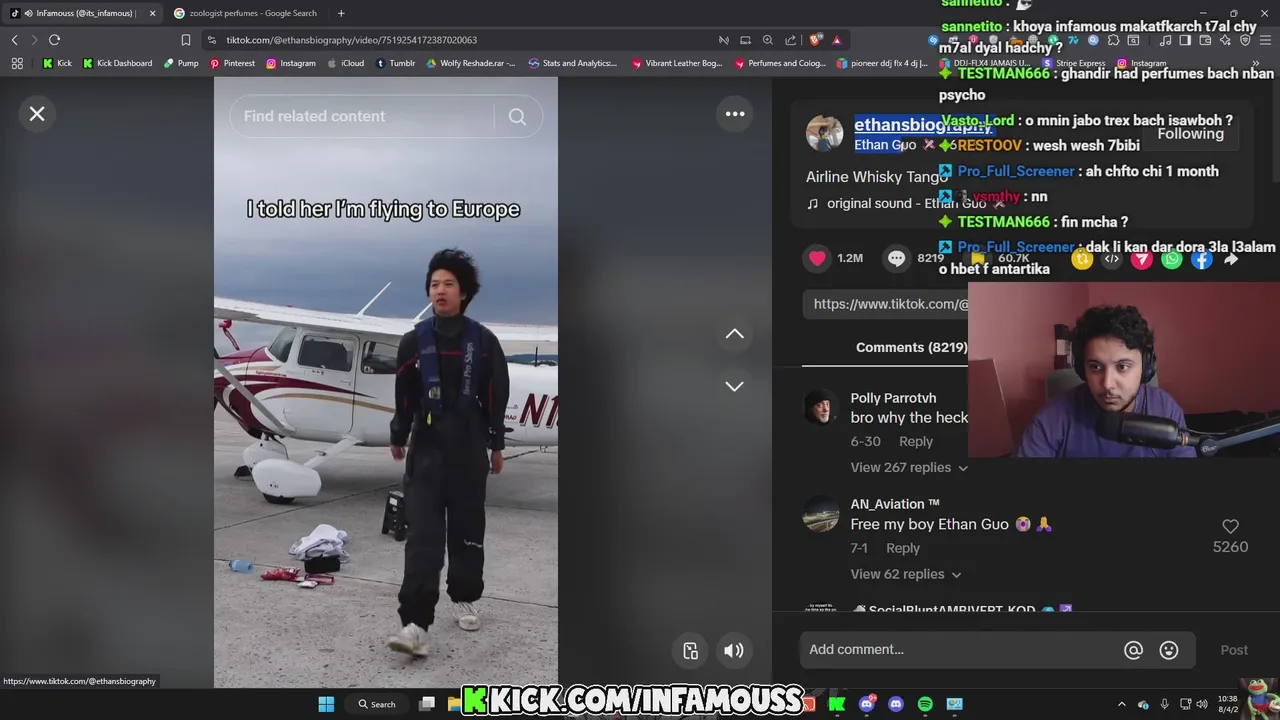This screenshot has height=720, width=1280.
Task: Open the Instagram bookmark in bookmarks bar
Action: tap(291, 63)
